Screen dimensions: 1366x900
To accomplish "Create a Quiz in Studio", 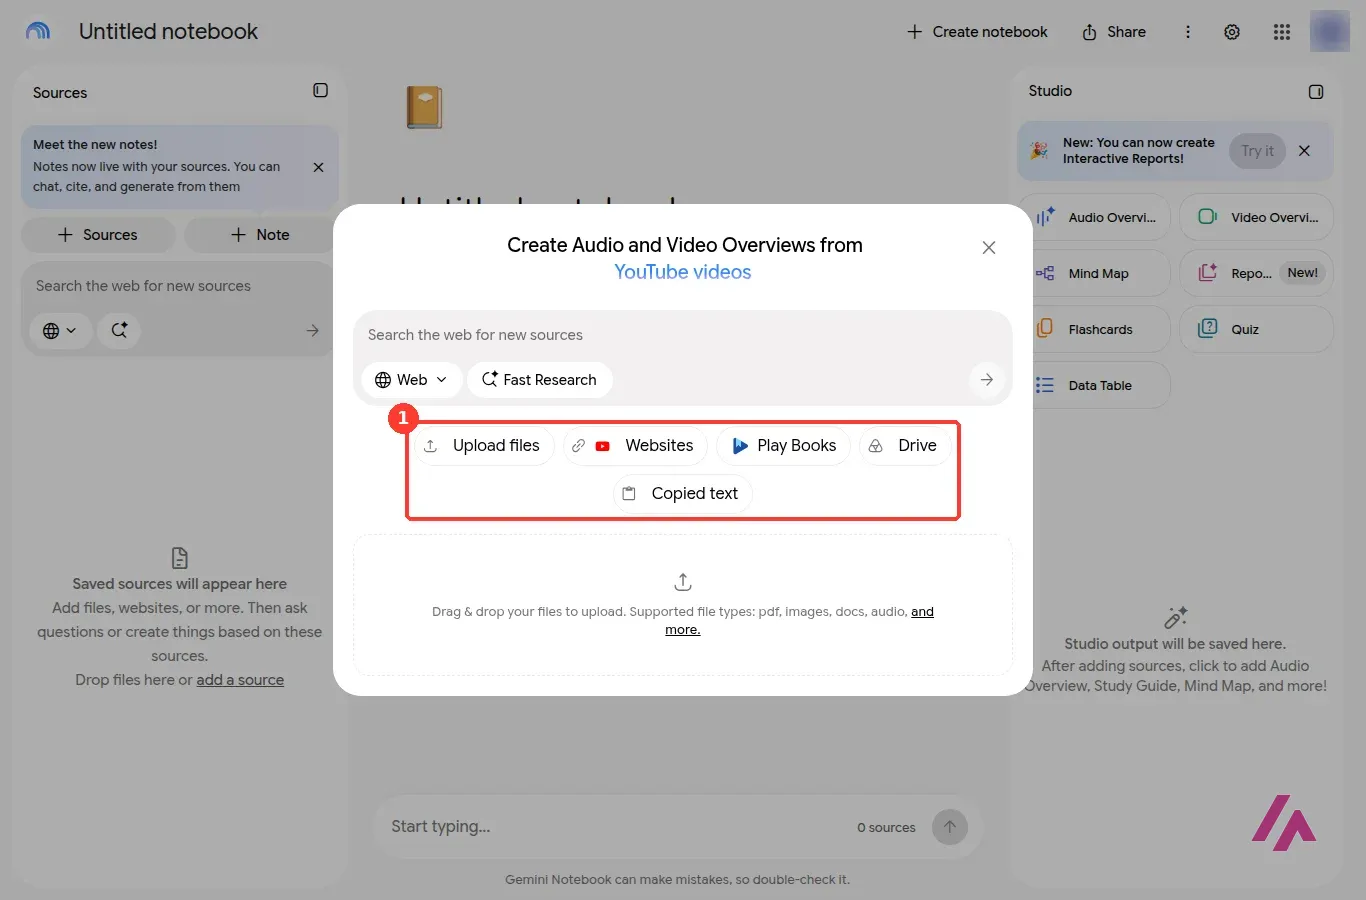I will [x=1257, y=329].
